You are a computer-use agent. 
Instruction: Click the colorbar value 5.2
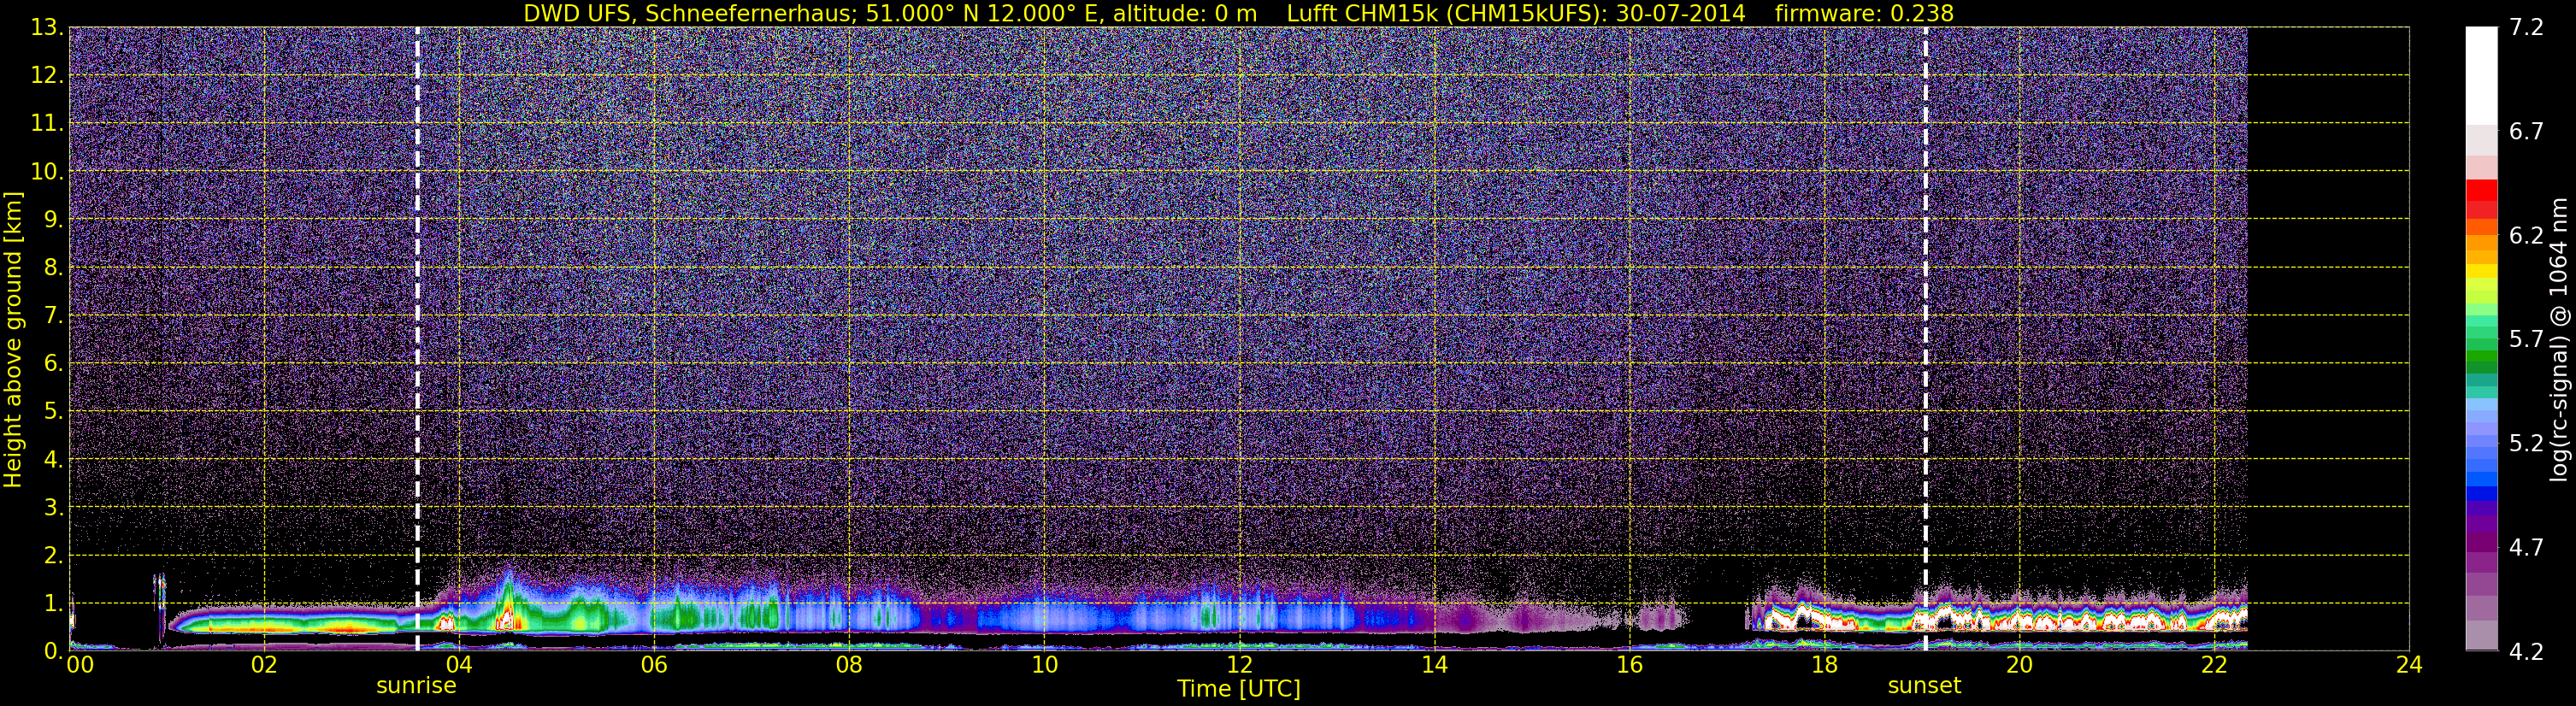tap(2526, 444)
